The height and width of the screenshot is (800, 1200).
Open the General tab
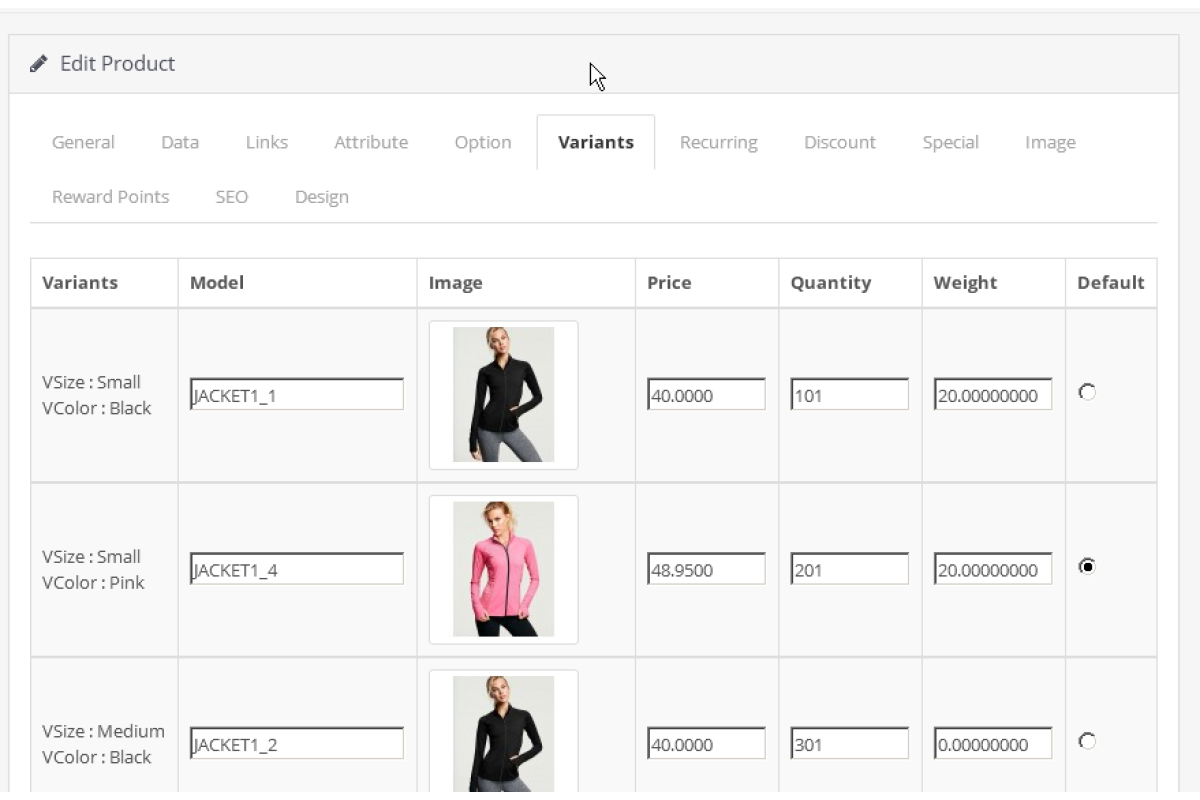click(83, 142)
